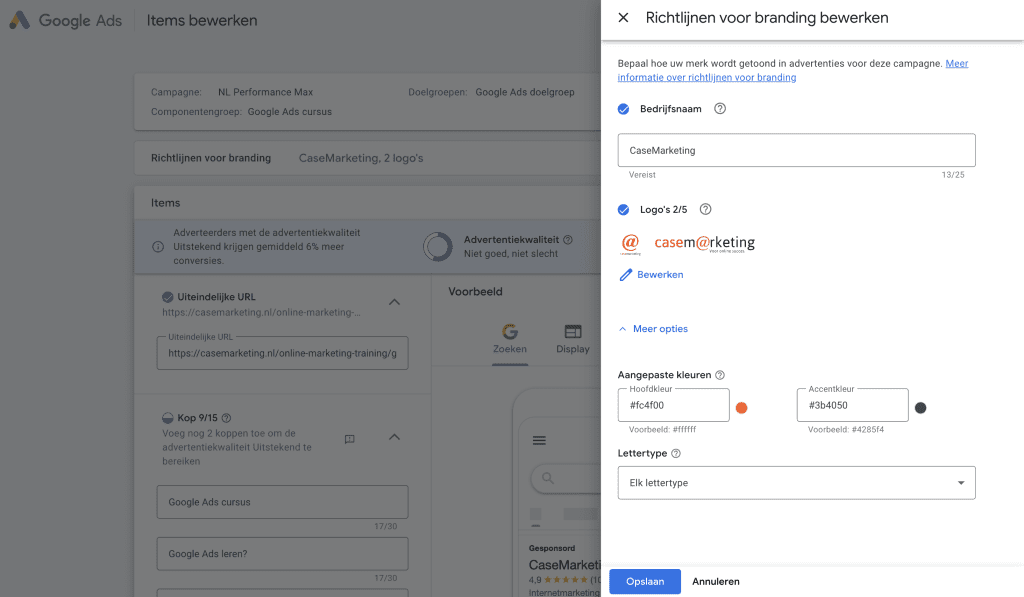Click the Google Ads logo icon
This screenshot has width=1024, height=597.
[x=20, y=20]
